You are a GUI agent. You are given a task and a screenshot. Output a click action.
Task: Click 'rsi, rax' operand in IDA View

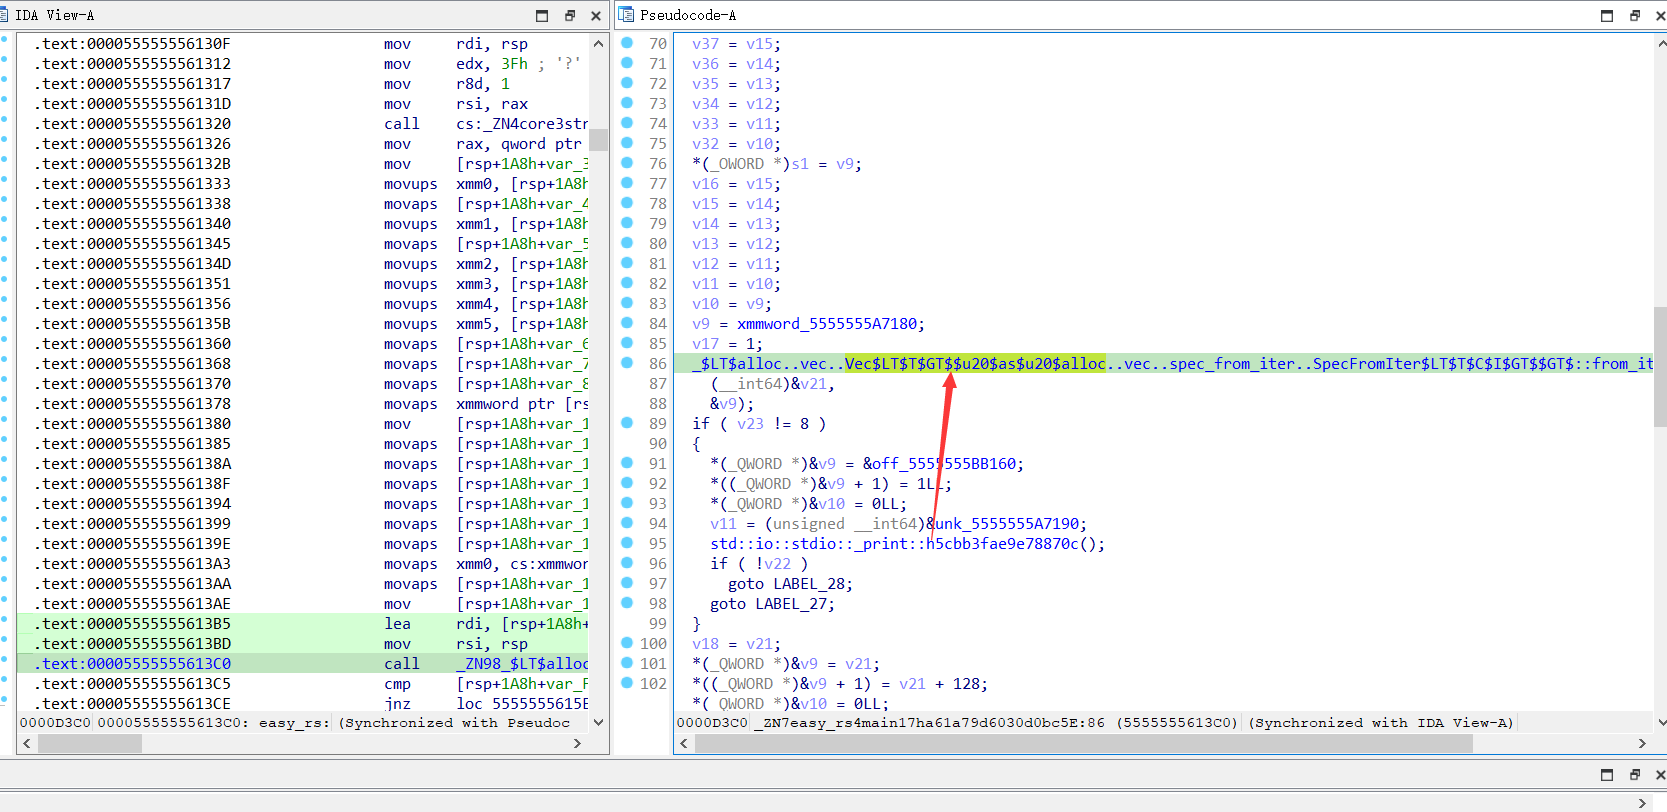click(x=492, y=103)
